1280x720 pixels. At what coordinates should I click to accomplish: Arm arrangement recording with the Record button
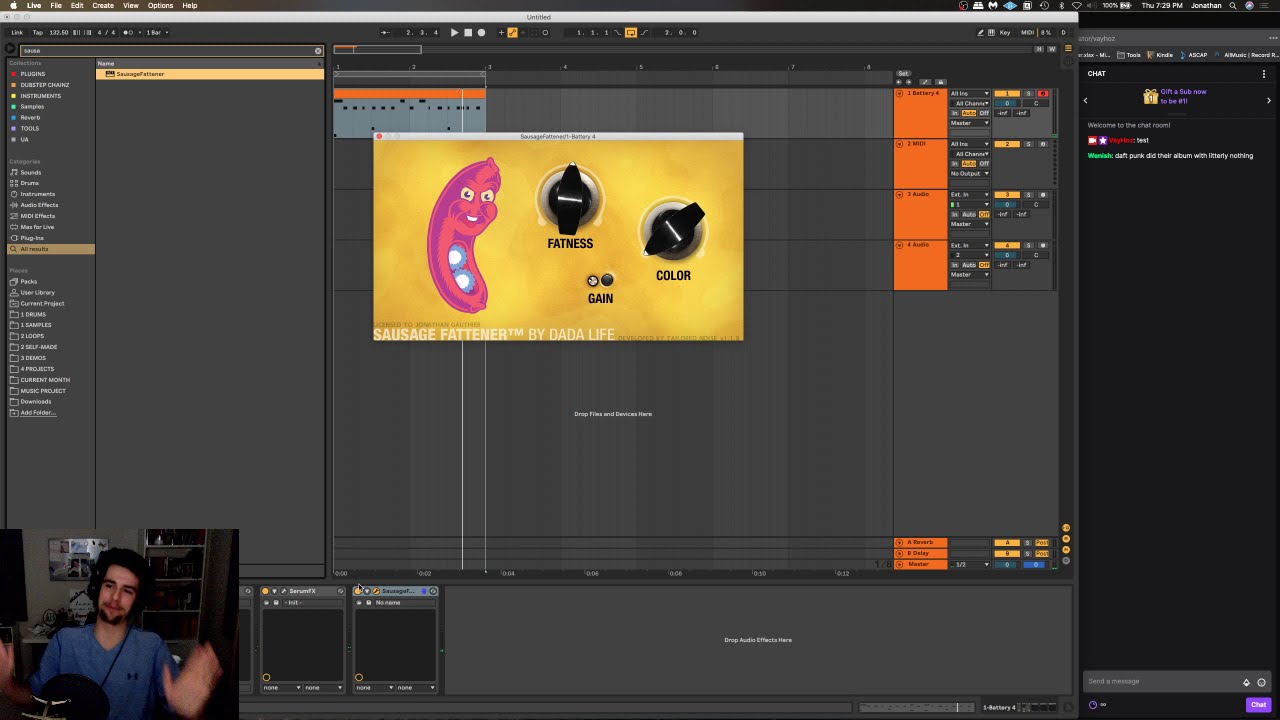pyautogui.click(x=481, y=32)
